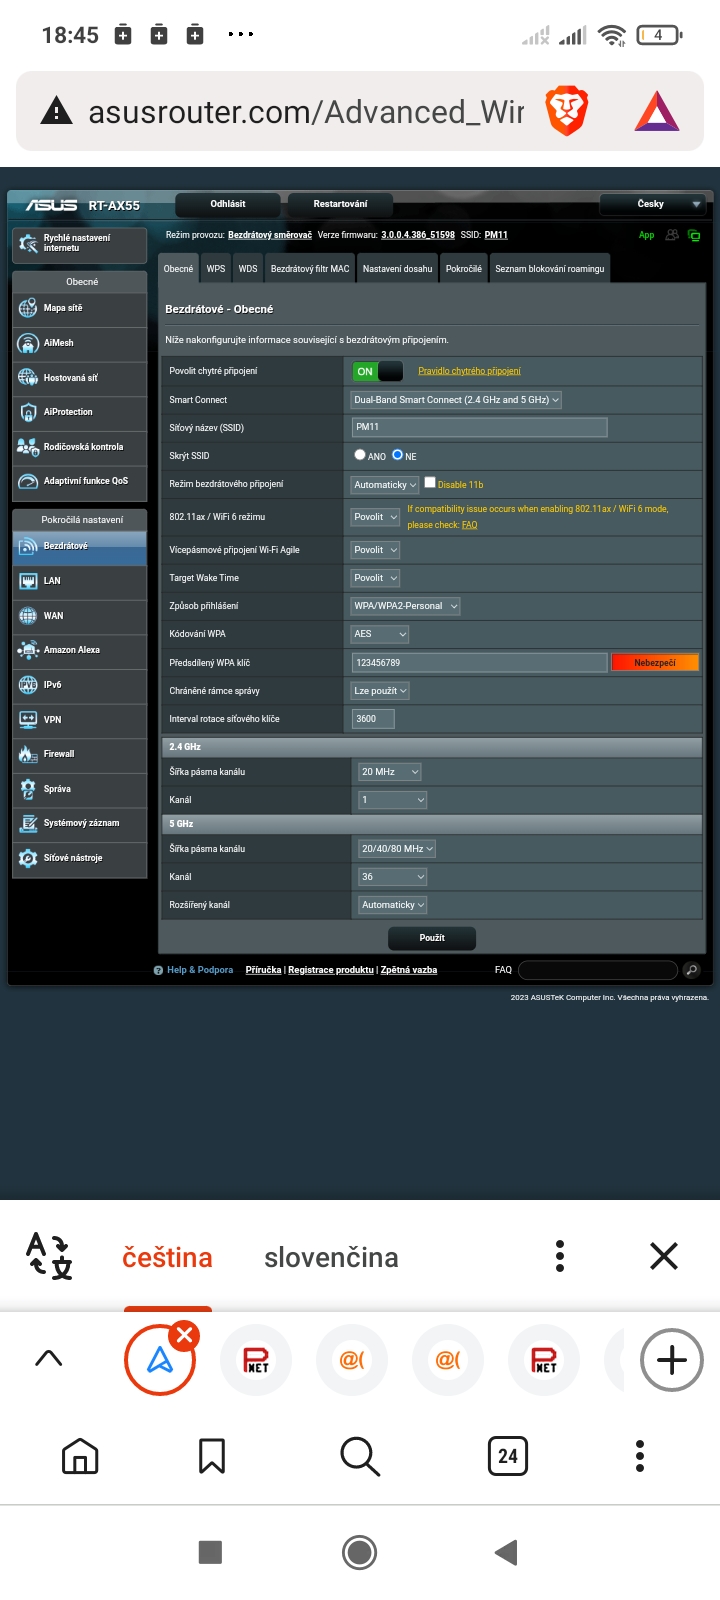Toggle the smart connect ON switch

pyautogui.click(x=378, y=371)
